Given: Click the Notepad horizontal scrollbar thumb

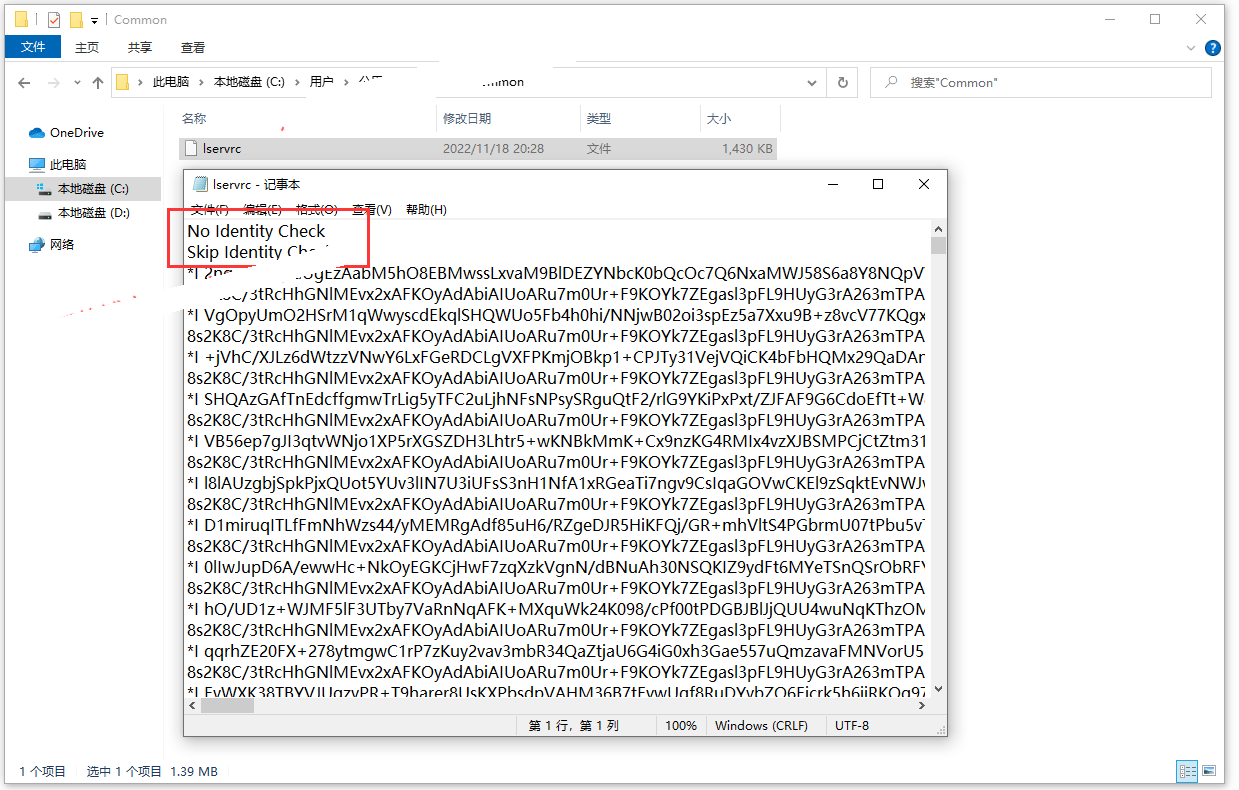Looking at the screenshot, I should coord(227,705).
